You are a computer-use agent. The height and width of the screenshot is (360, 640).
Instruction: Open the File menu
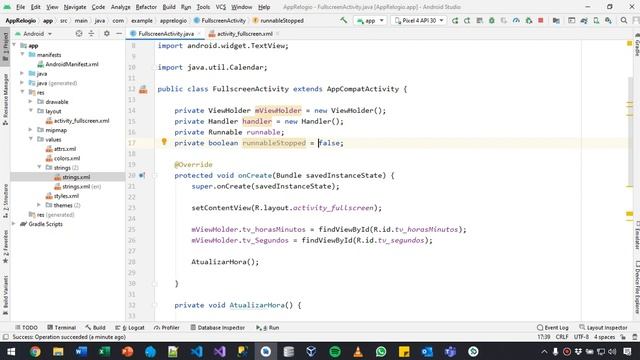20,7
